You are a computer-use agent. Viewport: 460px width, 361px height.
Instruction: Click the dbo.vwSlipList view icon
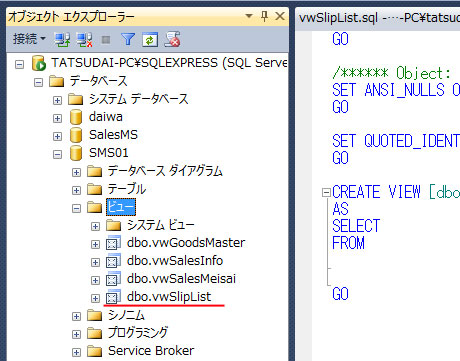[x=113, y=297]
